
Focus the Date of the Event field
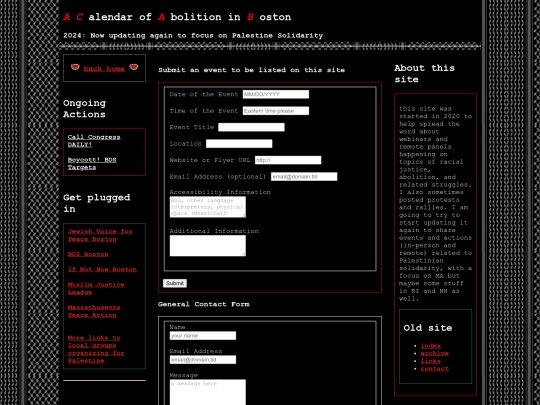[276, 94]
